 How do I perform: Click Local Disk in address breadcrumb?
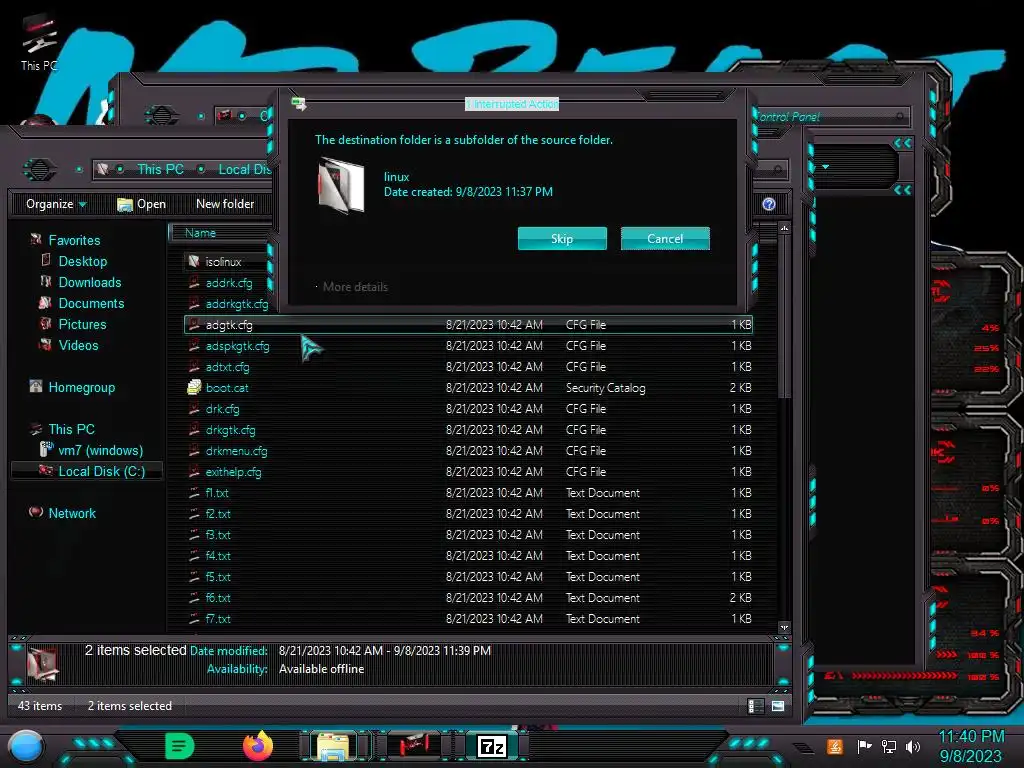[x=244, y=169]
